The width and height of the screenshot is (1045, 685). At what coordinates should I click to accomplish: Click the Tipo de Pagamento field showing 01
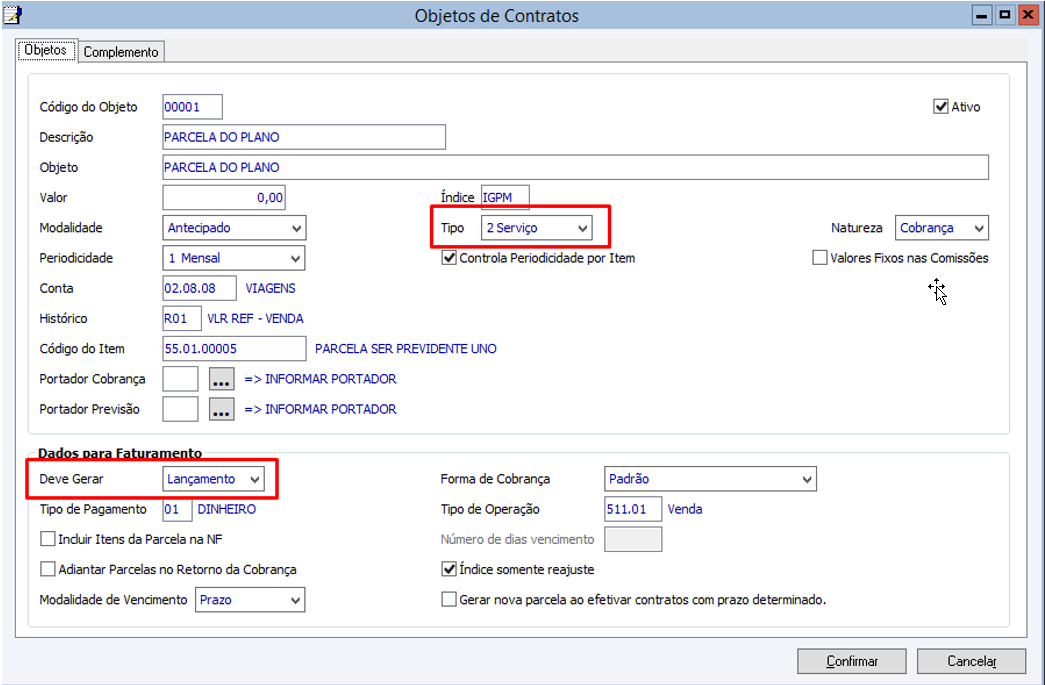pyautogui.click(x=177, y=509)
